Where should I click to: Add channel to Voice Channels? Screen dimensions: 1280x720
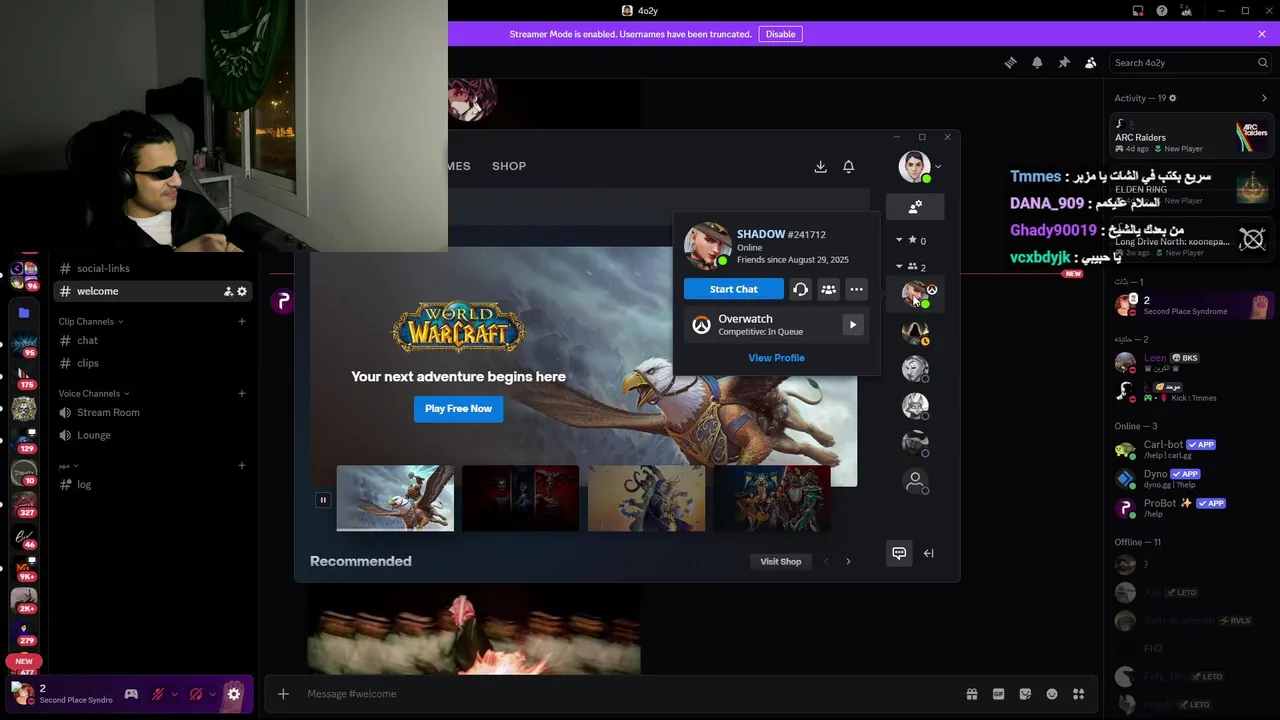(242, 393)
